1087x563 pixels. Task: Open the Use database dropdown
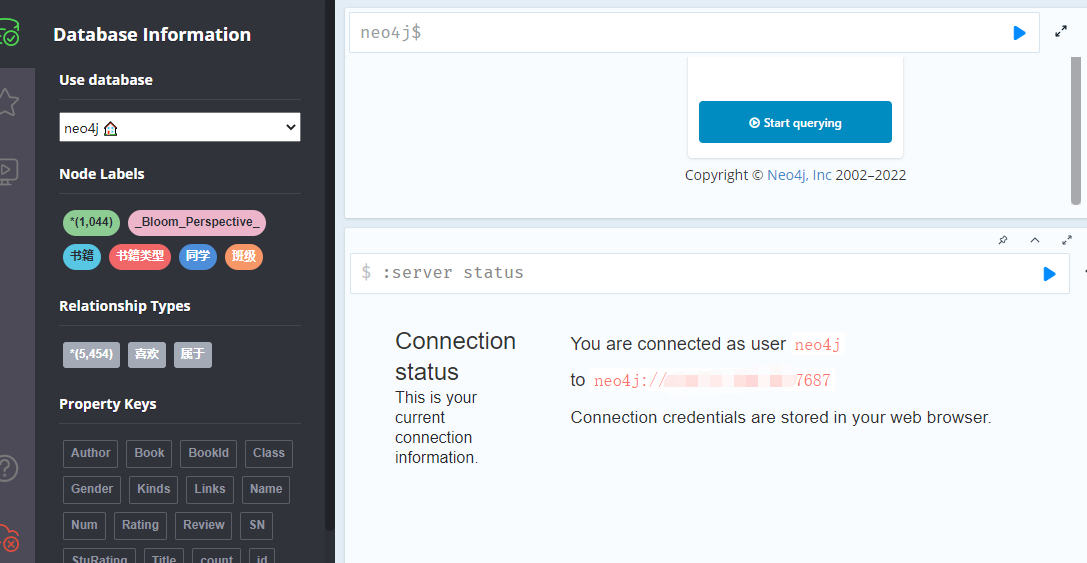click(x=180, y=127)
